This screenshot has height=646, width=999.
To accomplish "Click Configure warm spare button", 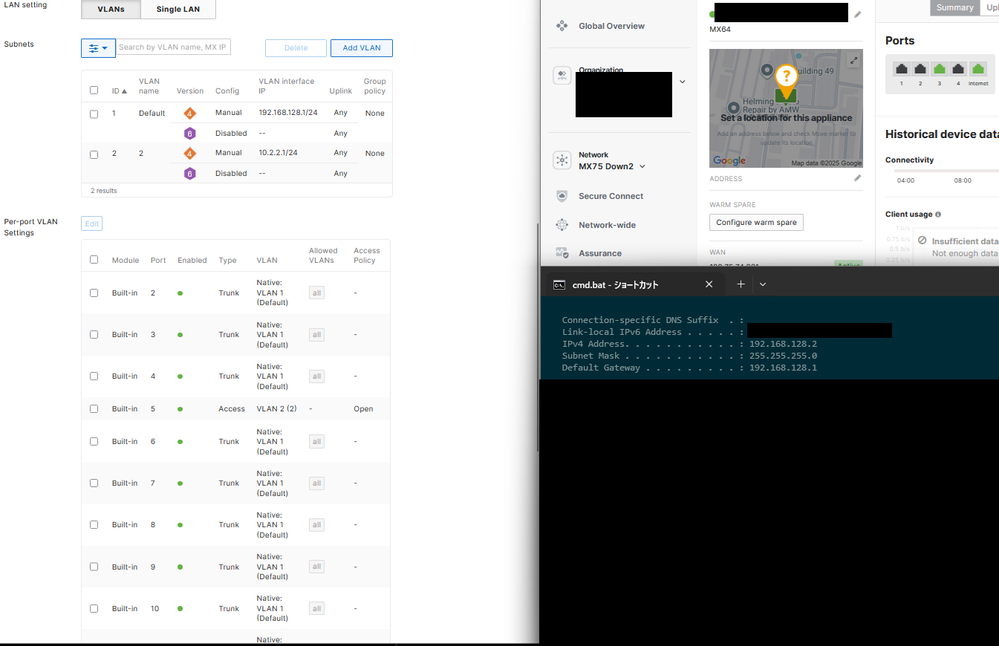I will pos(756,222).
